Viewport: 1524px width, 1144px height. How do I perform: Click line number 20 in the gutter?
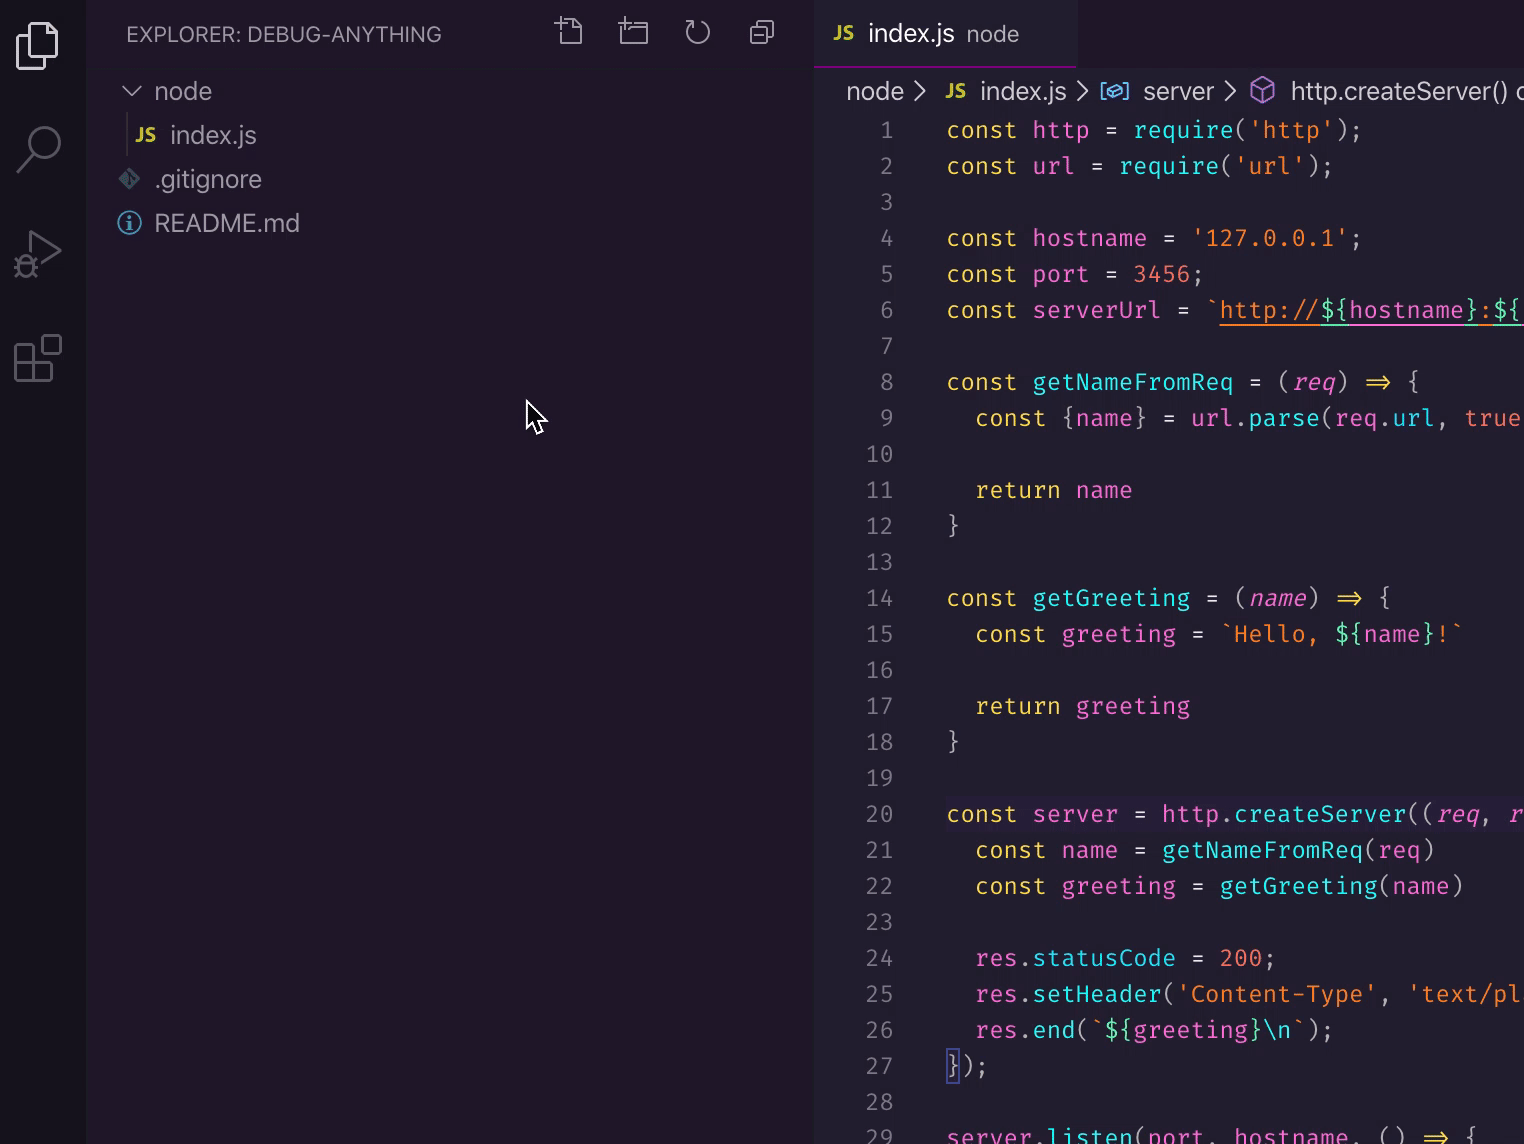879,814
